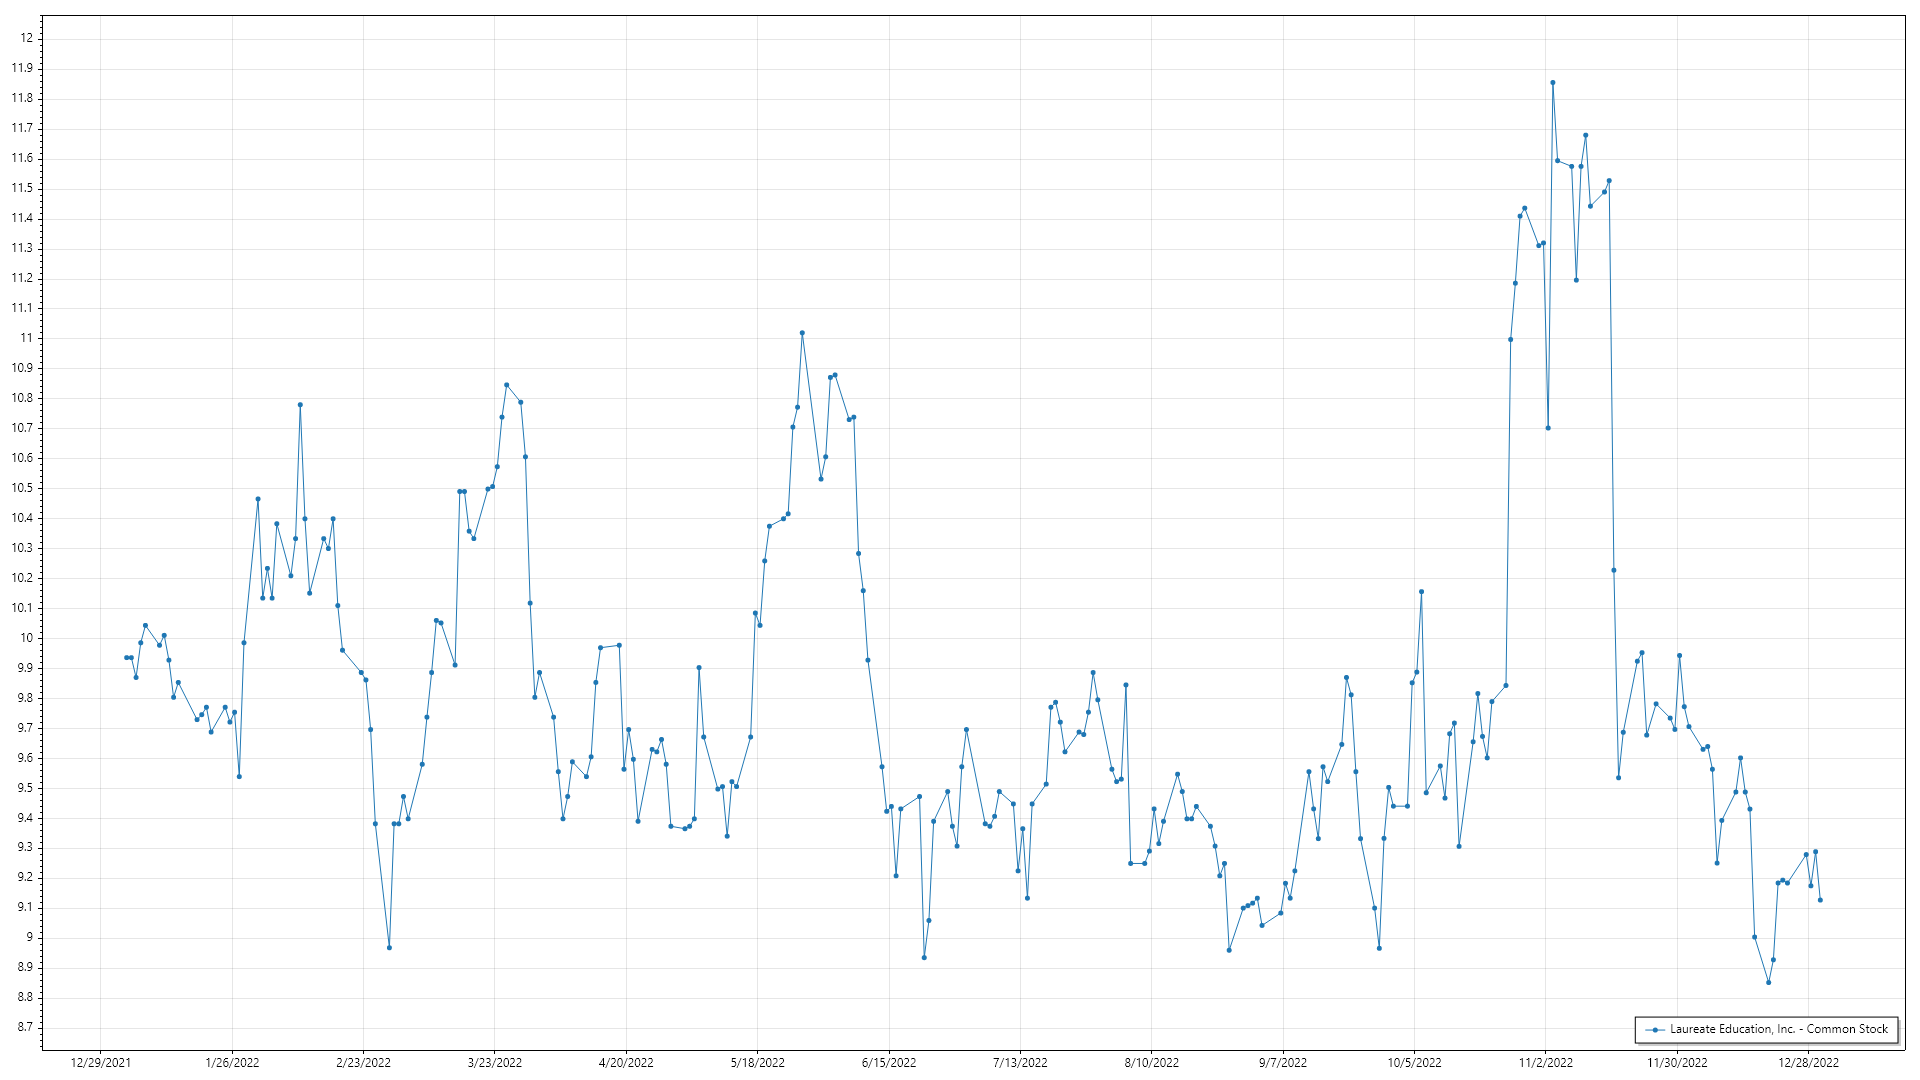Click the lowest data point near 8.85
This screenshot has height=1080, width=1920.
(1768, 982)
